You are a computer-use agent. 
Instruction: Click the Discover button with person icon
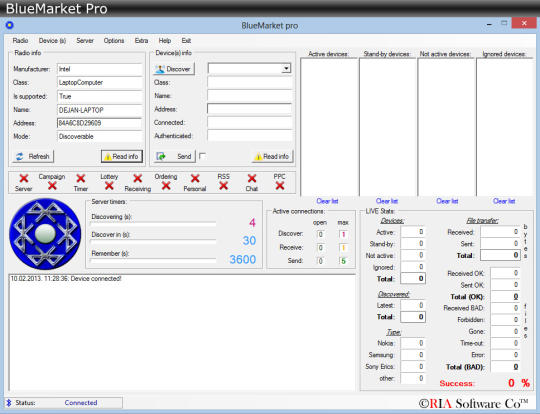(x=174, y=69)
